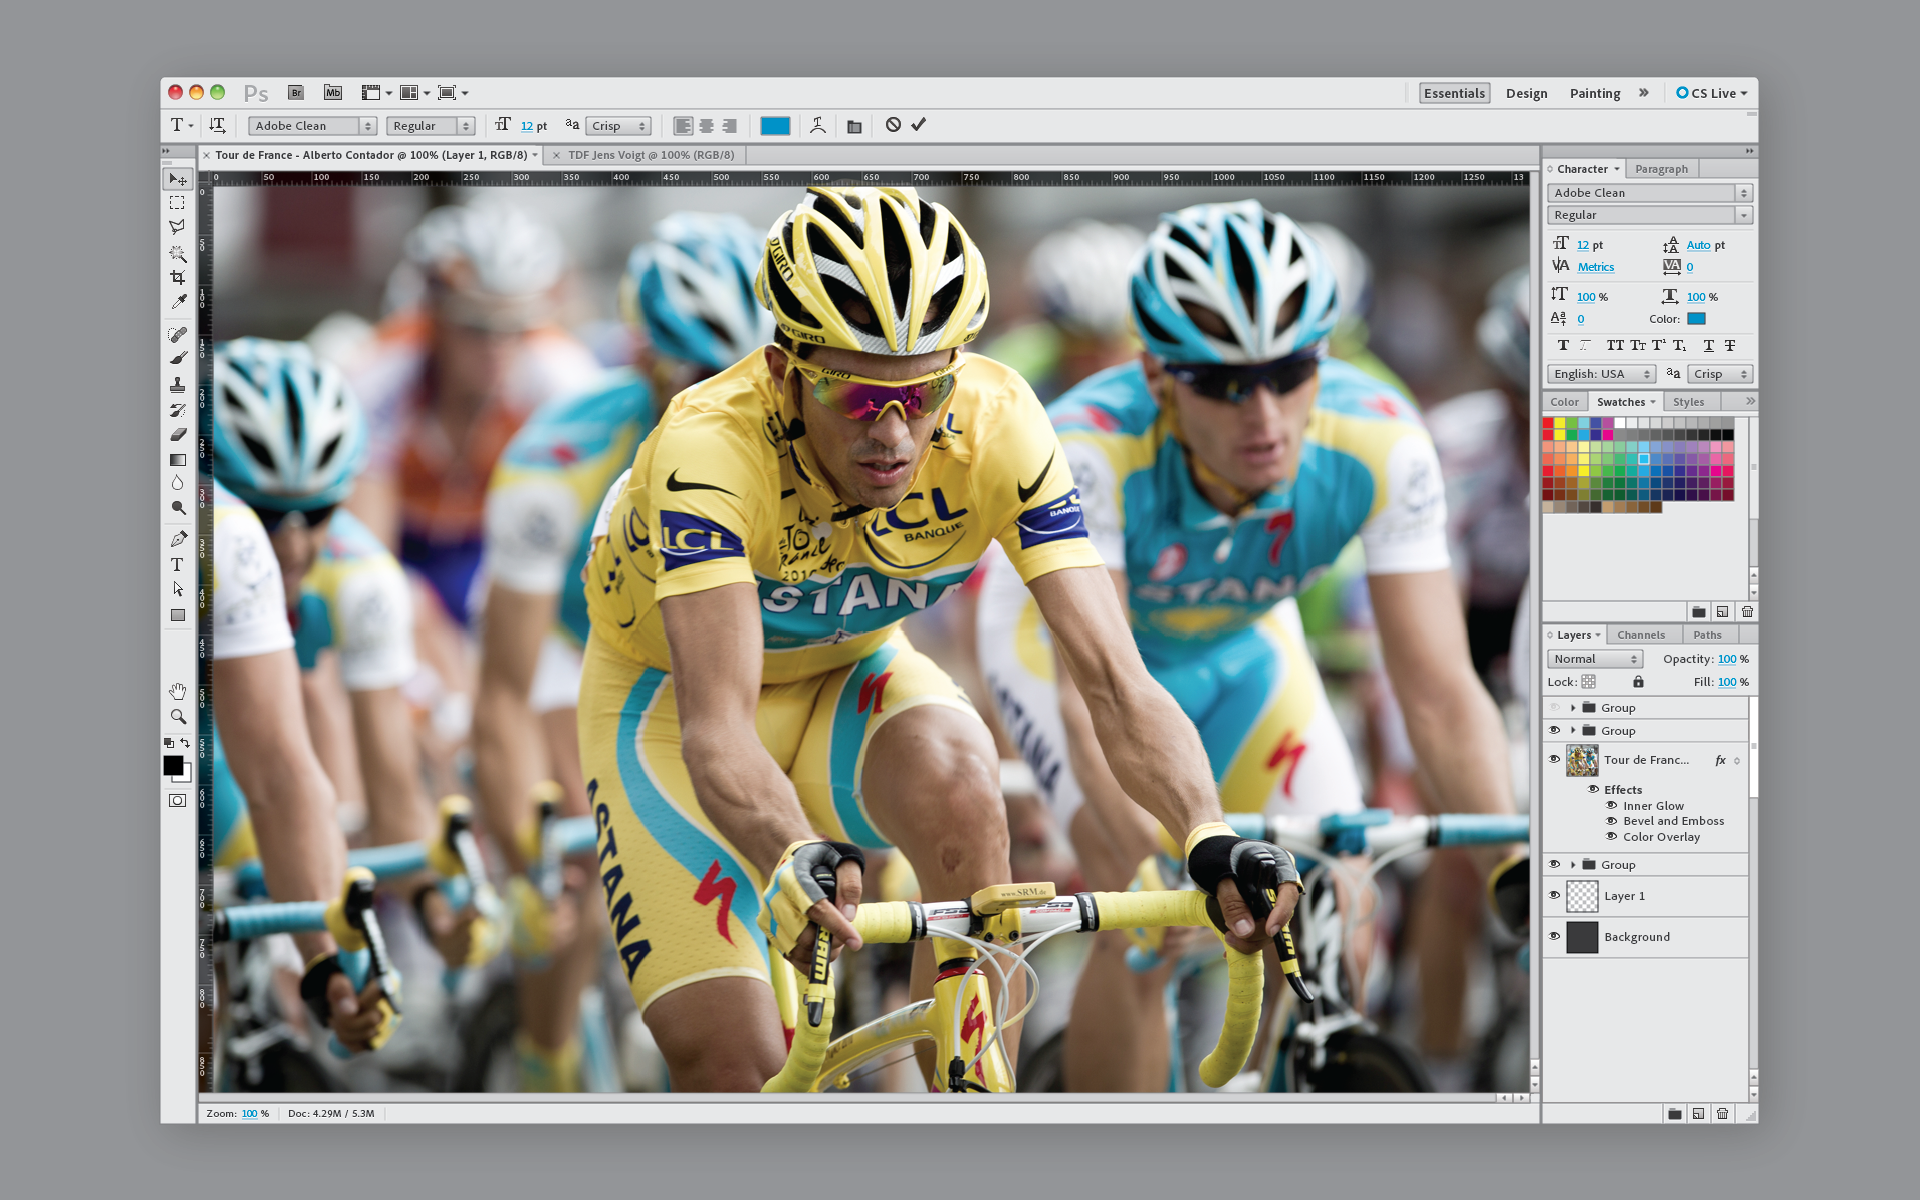Open the TDF Jens Voigt document tab

click(x=650, y=155)
